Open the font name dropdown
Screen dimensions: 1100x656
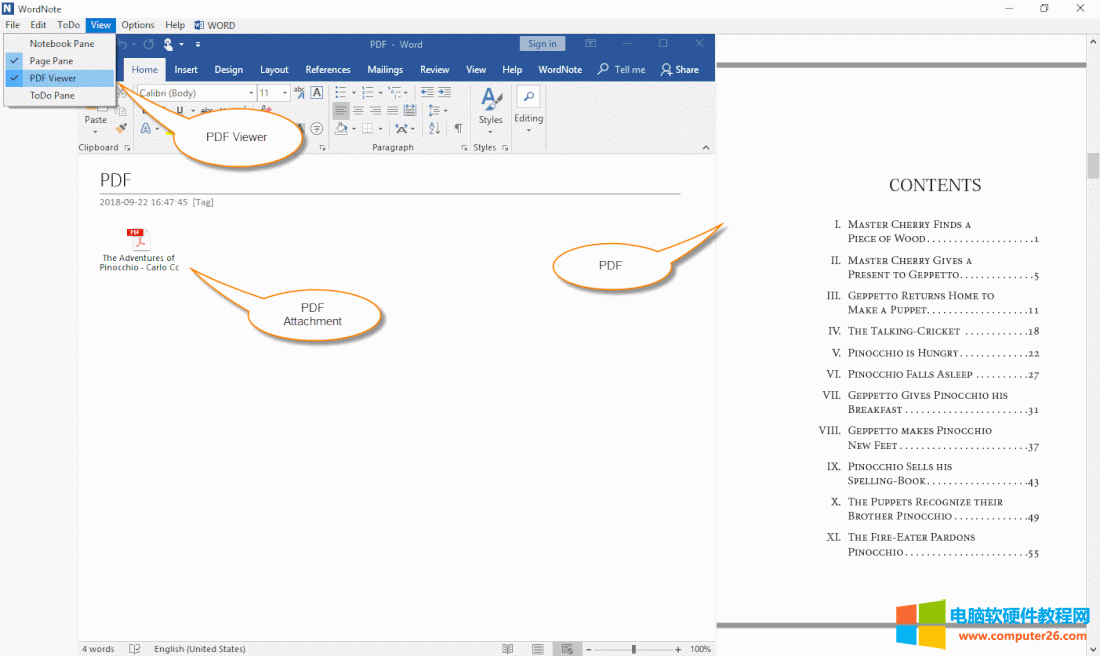coord(250,92)
